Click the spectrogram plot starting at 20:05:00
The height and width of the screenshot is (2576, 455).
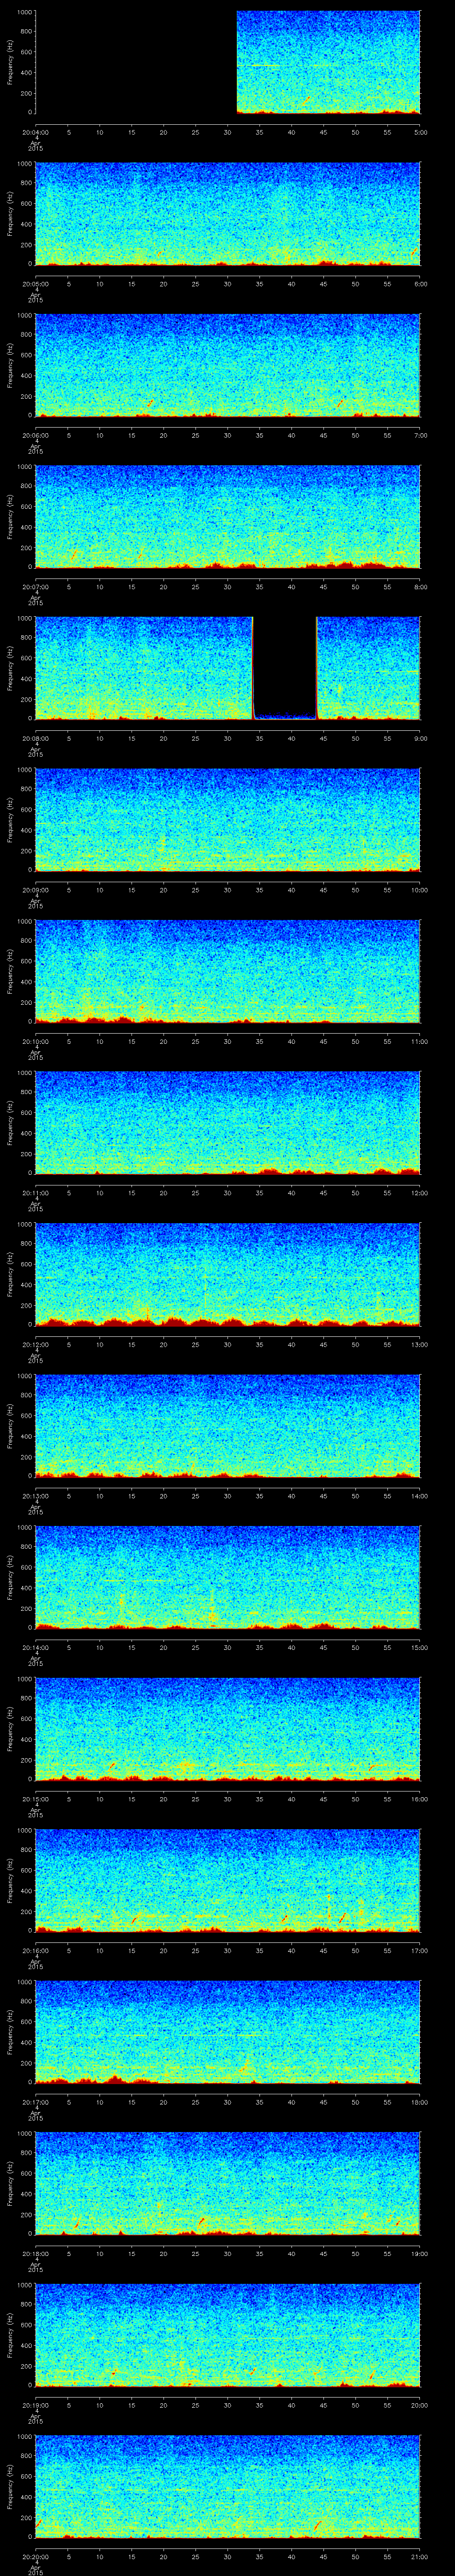227,213
